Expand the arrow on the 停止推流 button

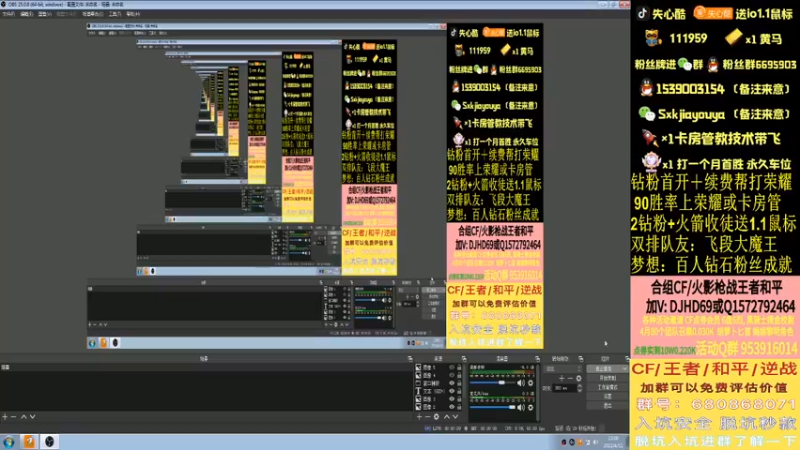coord(625,368)
